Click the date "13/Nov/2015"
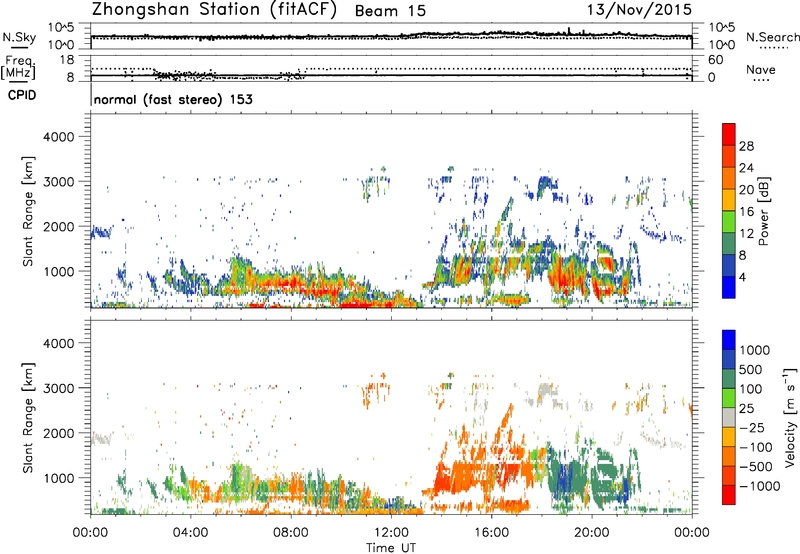800x554 pixels. tap(639, 9)
